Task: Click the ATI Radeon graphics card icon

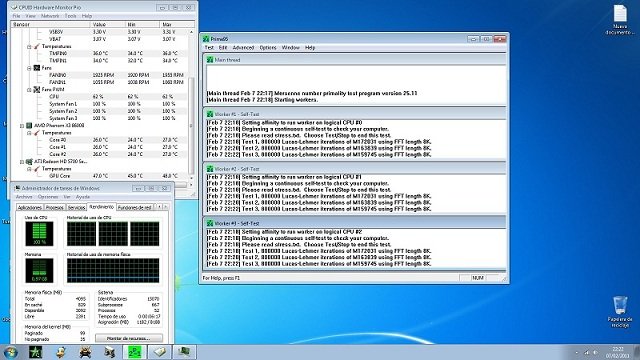Action: [x=29, y=162]
